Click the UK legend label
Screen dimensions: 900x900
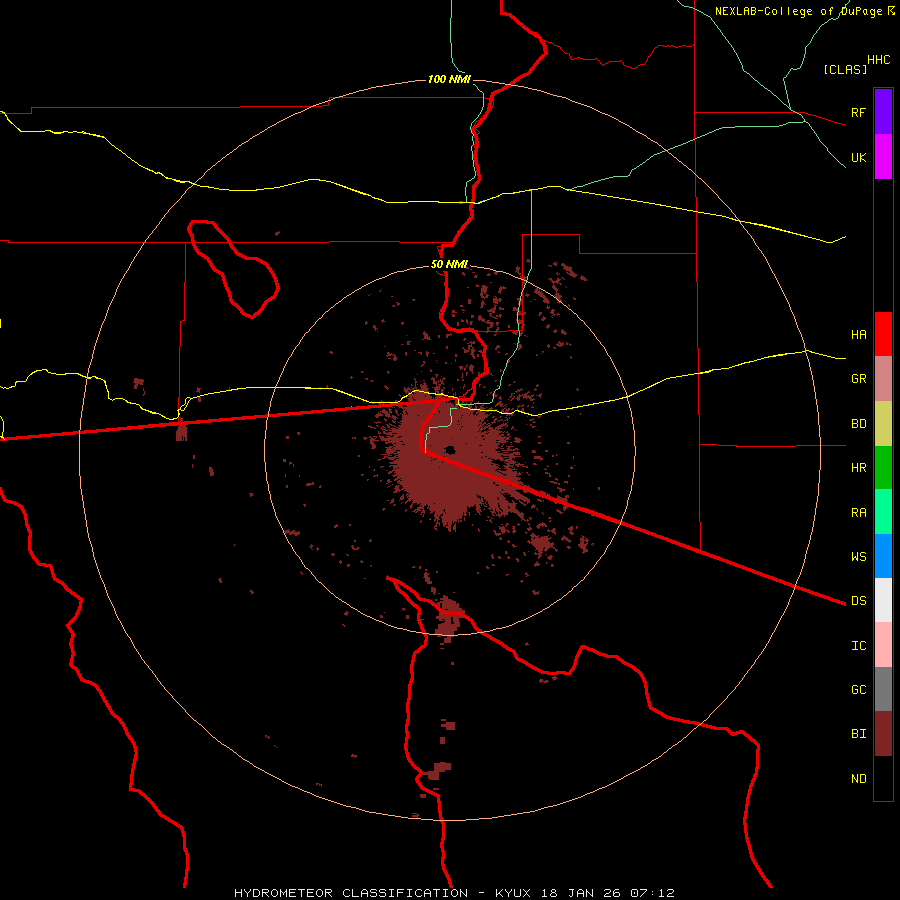pos(858,157)
